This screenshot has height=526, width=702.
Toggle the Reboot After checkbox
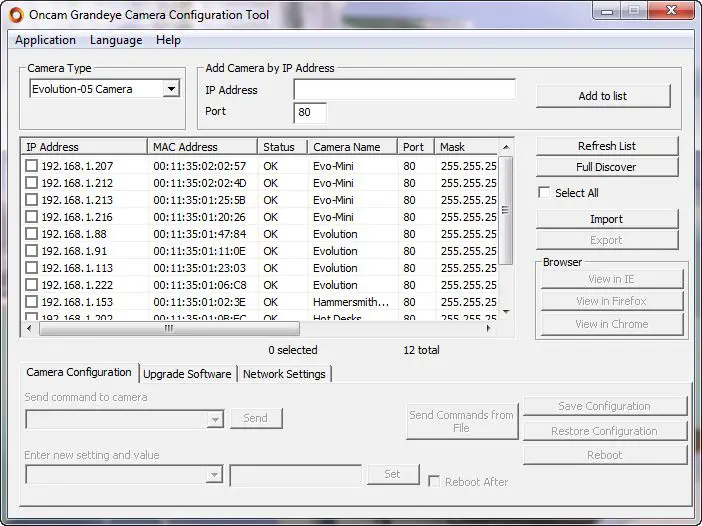pyautogui.click(x=434, y=481)
